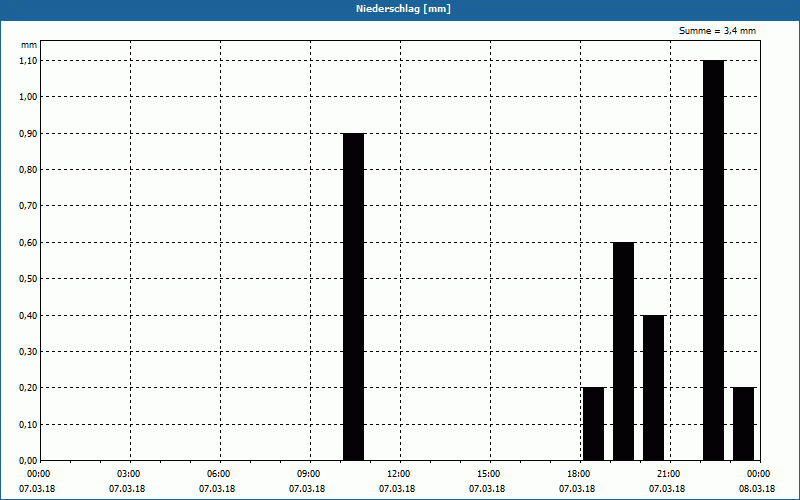This screenshot has height=500, width=800.
Task: Click the 00:00 time label for 08.03.18
Action: pos(759,474)
